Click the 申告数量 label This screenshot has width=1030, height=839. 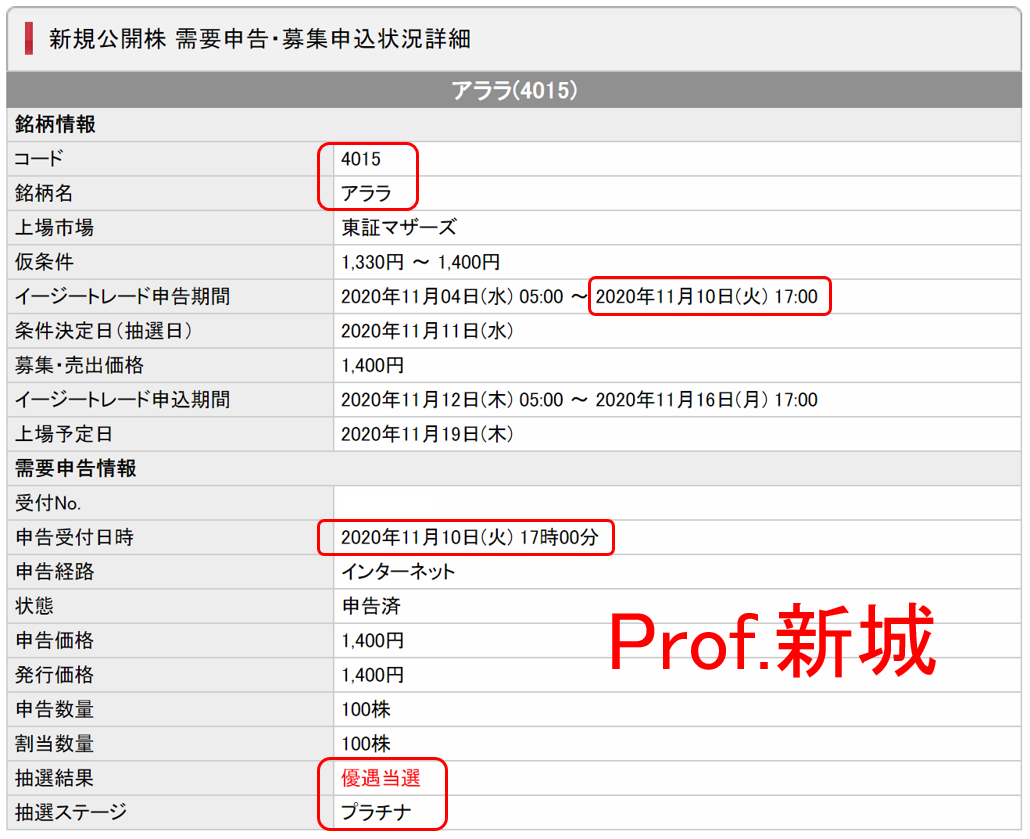pyautogui.click(x=55, y=710)
